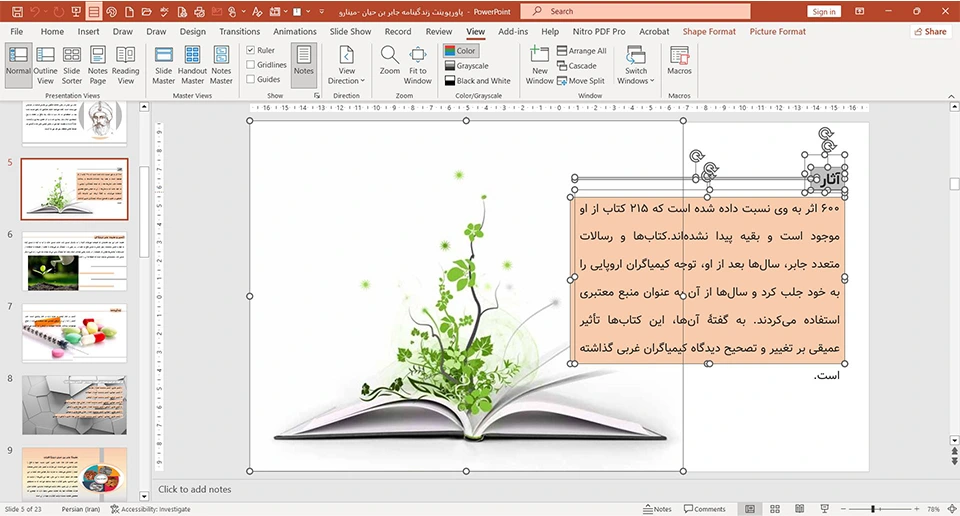This screenshot has height=516, width=960.
Task: Click the Ribbon Display Options icon in title bar
Action: point(860,11)
